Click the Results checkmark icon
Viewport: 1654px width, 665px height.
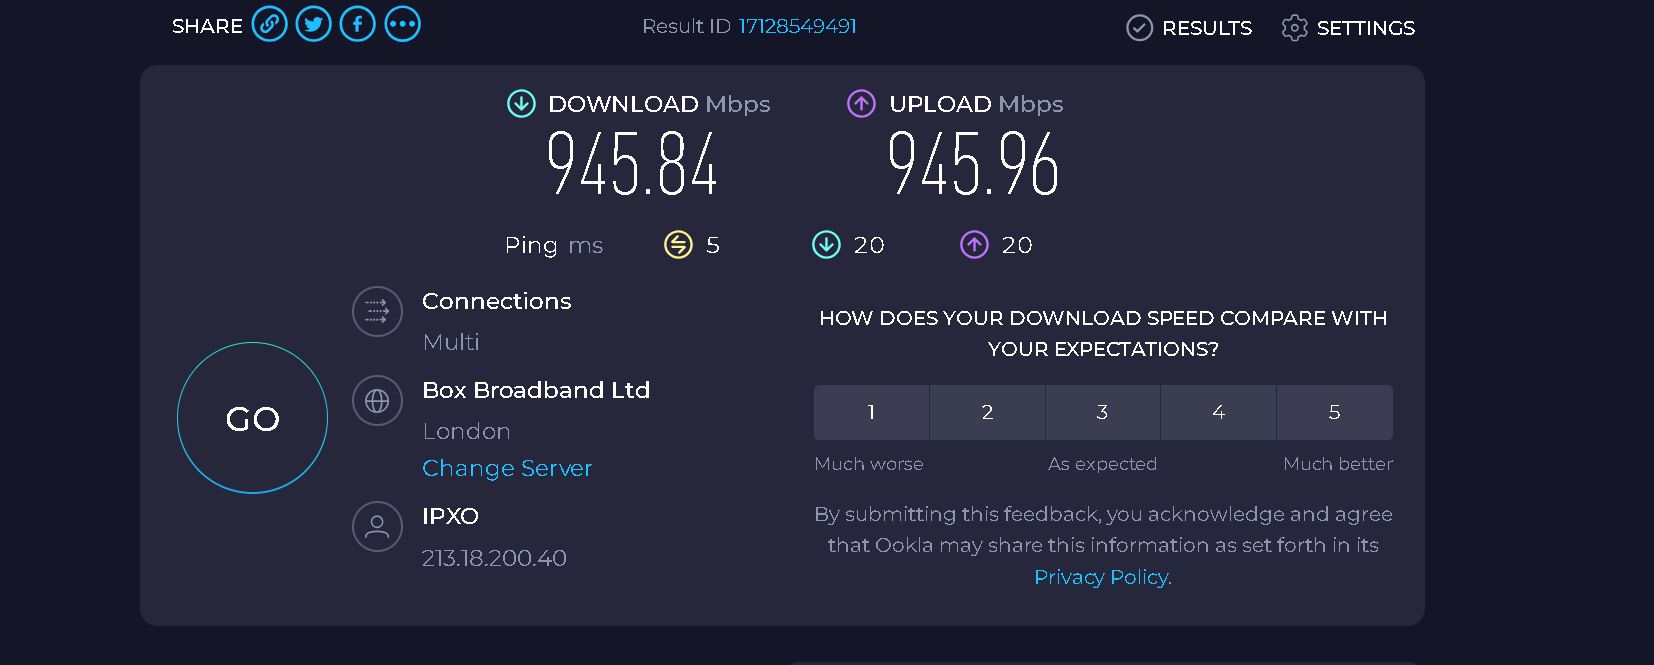click(1140, 28)
